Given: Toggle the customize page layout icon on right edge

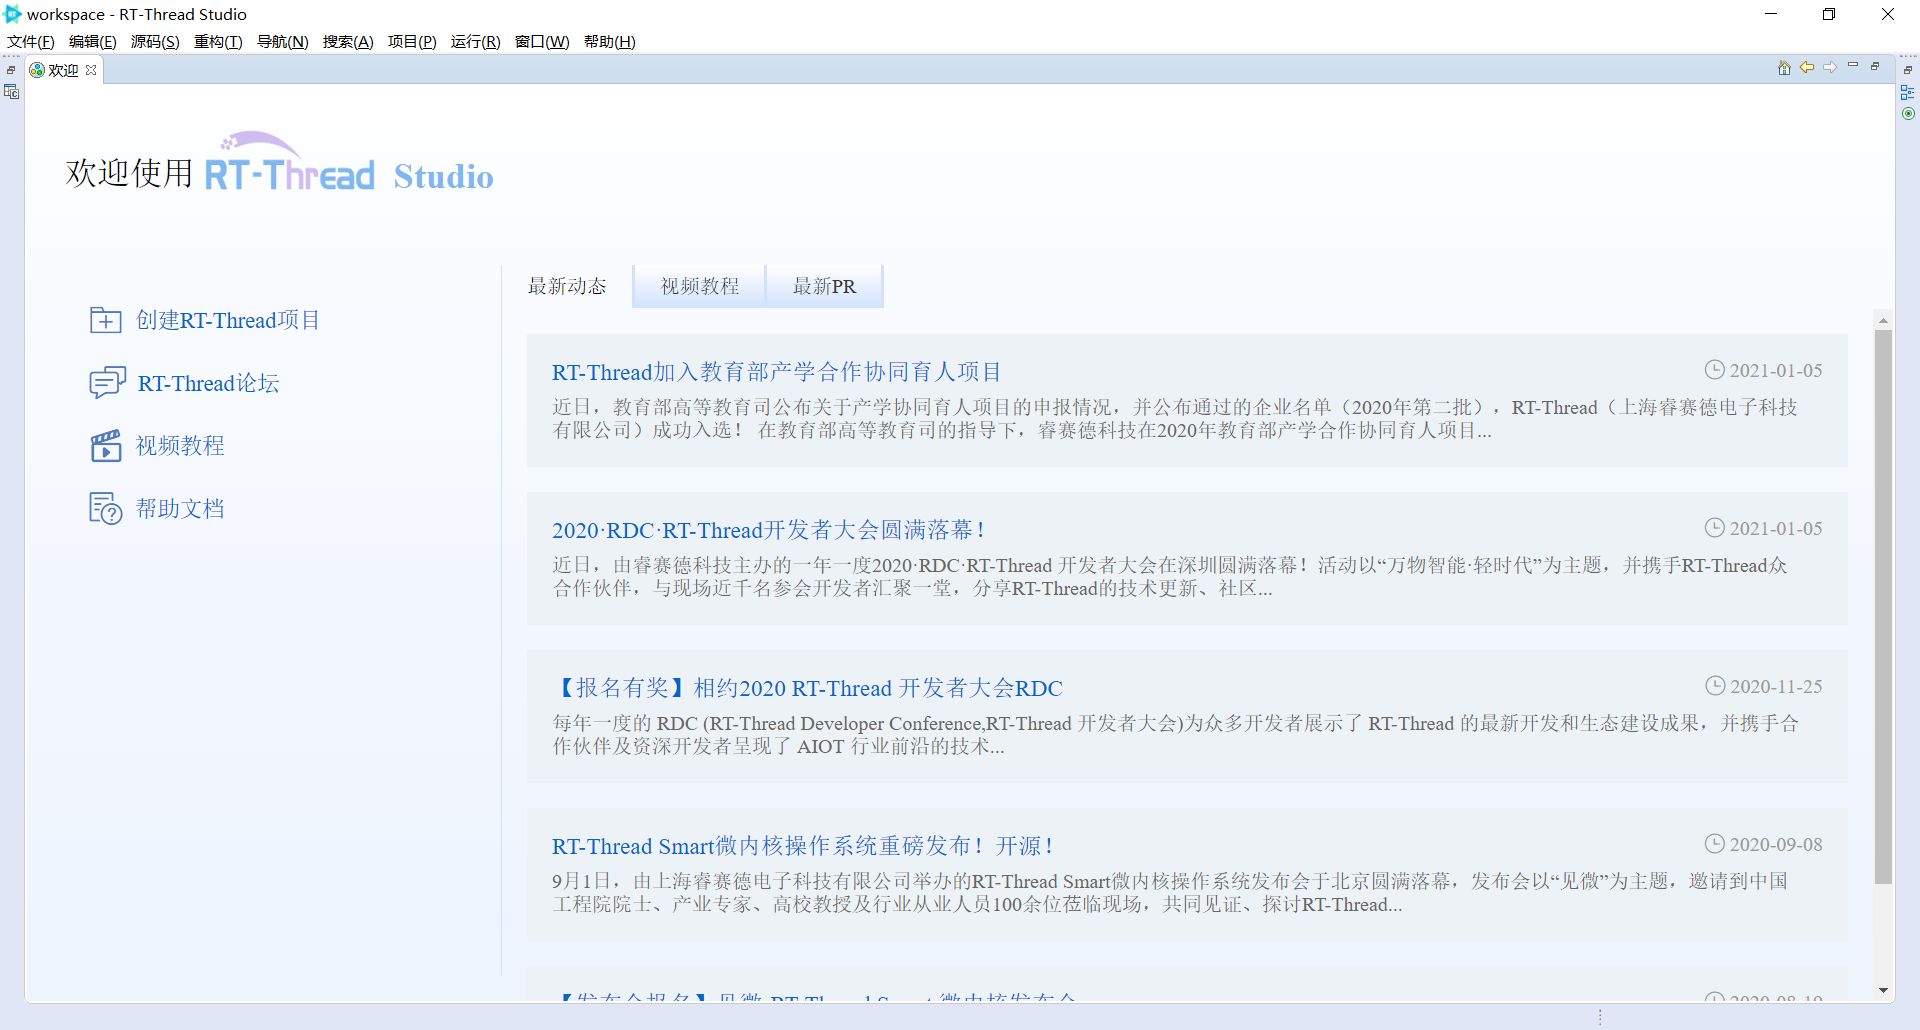Looking at the screenshot, I should 1908,92.
